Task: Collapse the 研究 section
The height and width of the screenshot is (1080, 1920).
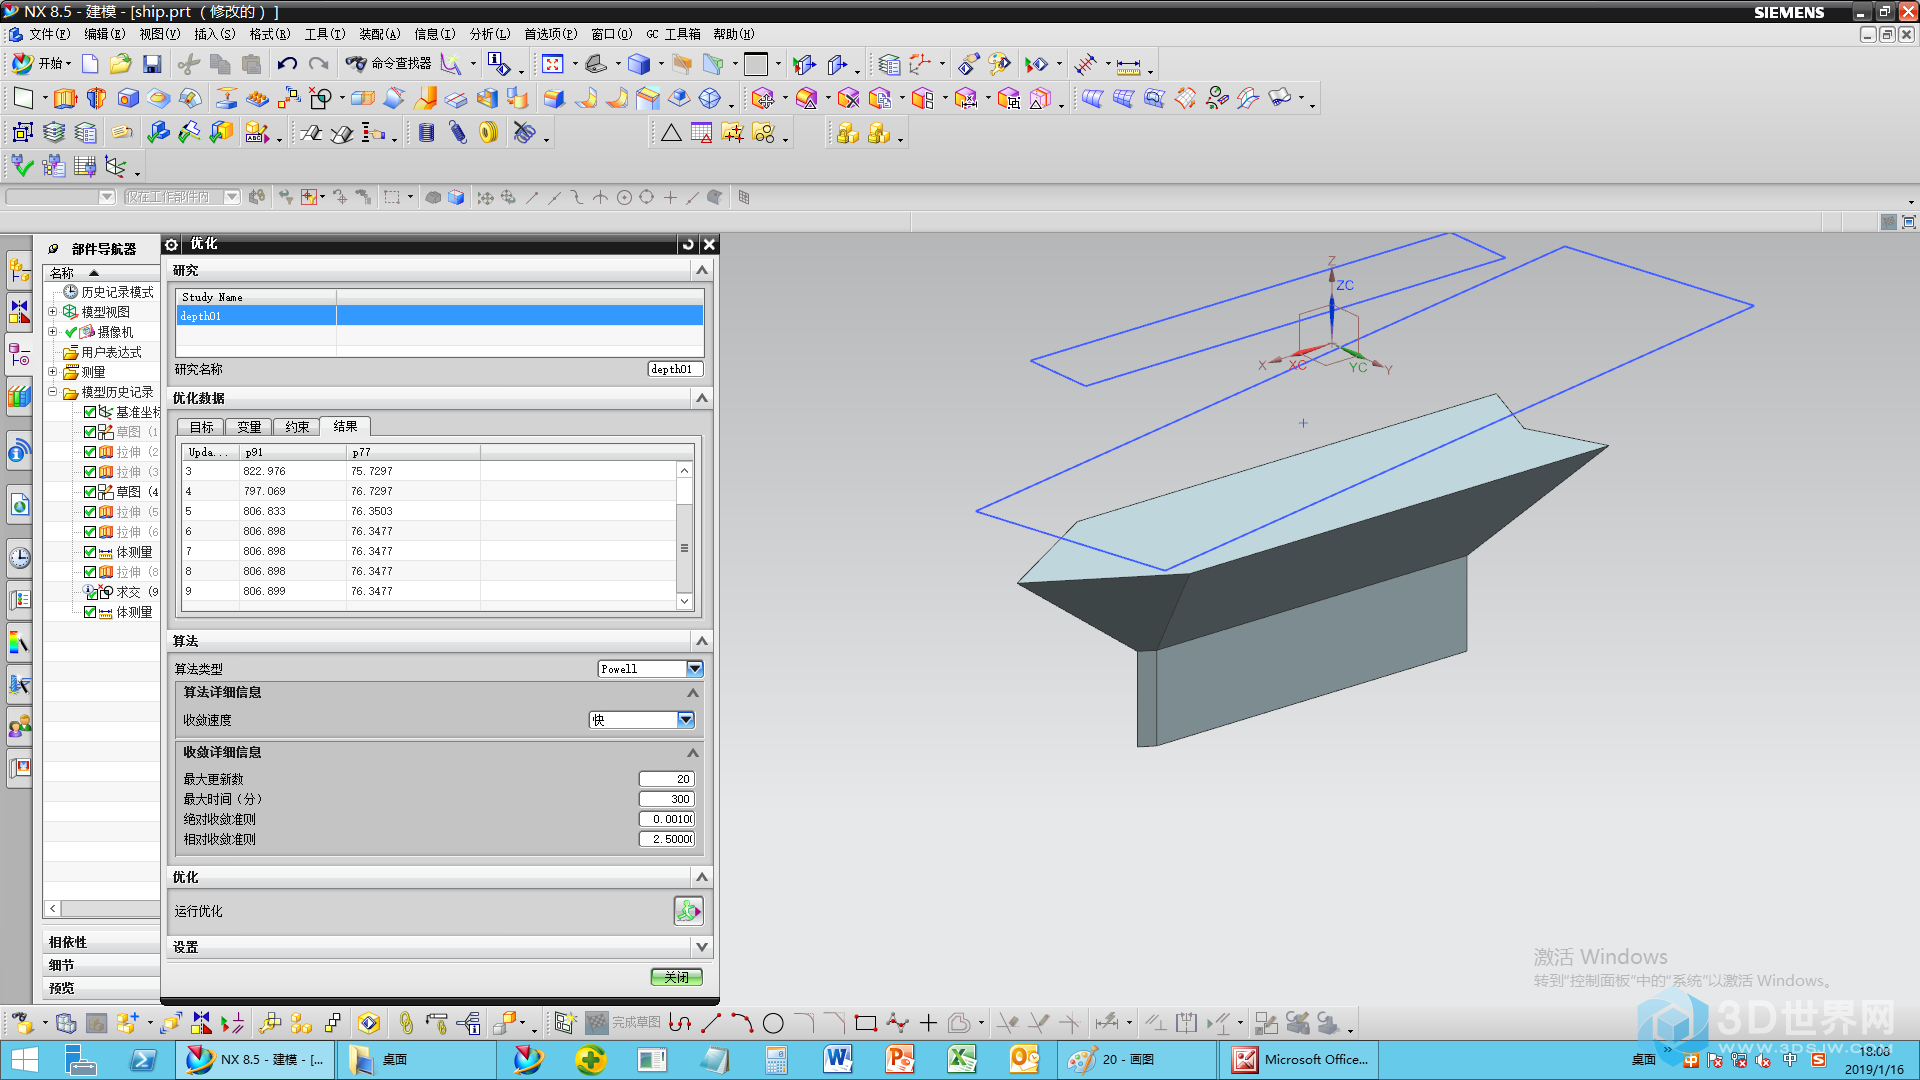Action: point(702,271)
